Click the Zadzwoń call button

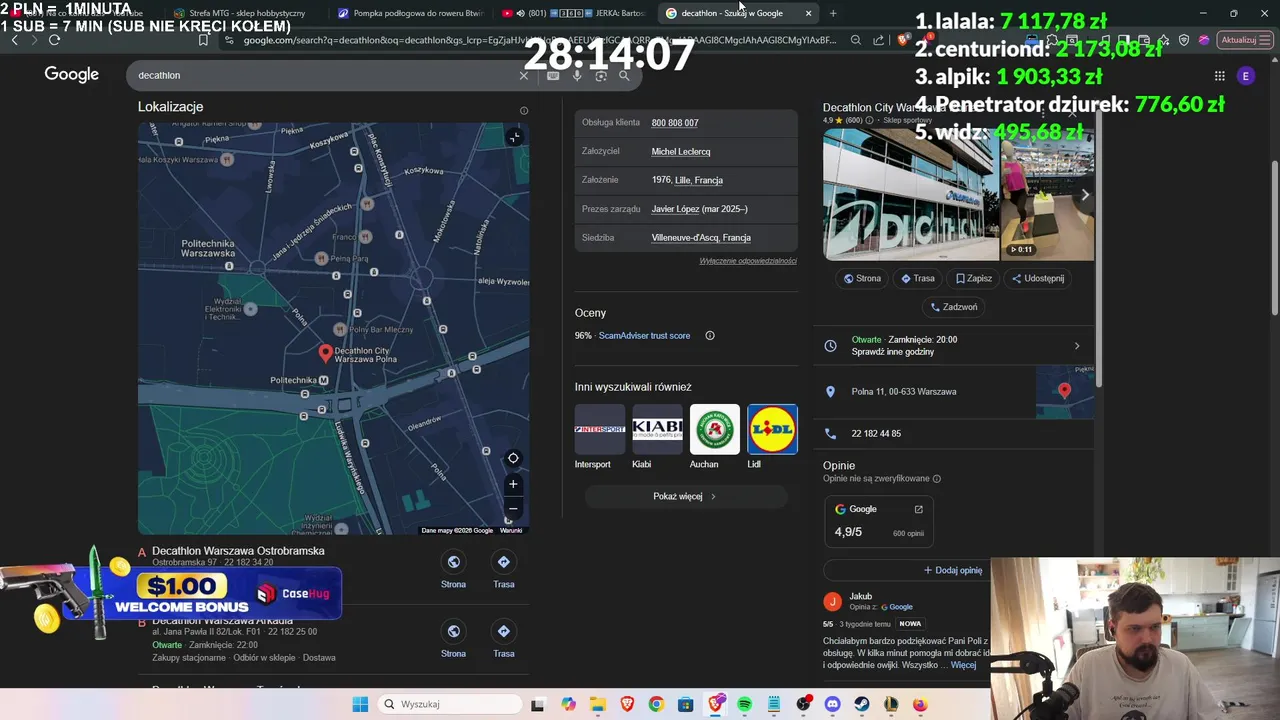pos(954,307)
